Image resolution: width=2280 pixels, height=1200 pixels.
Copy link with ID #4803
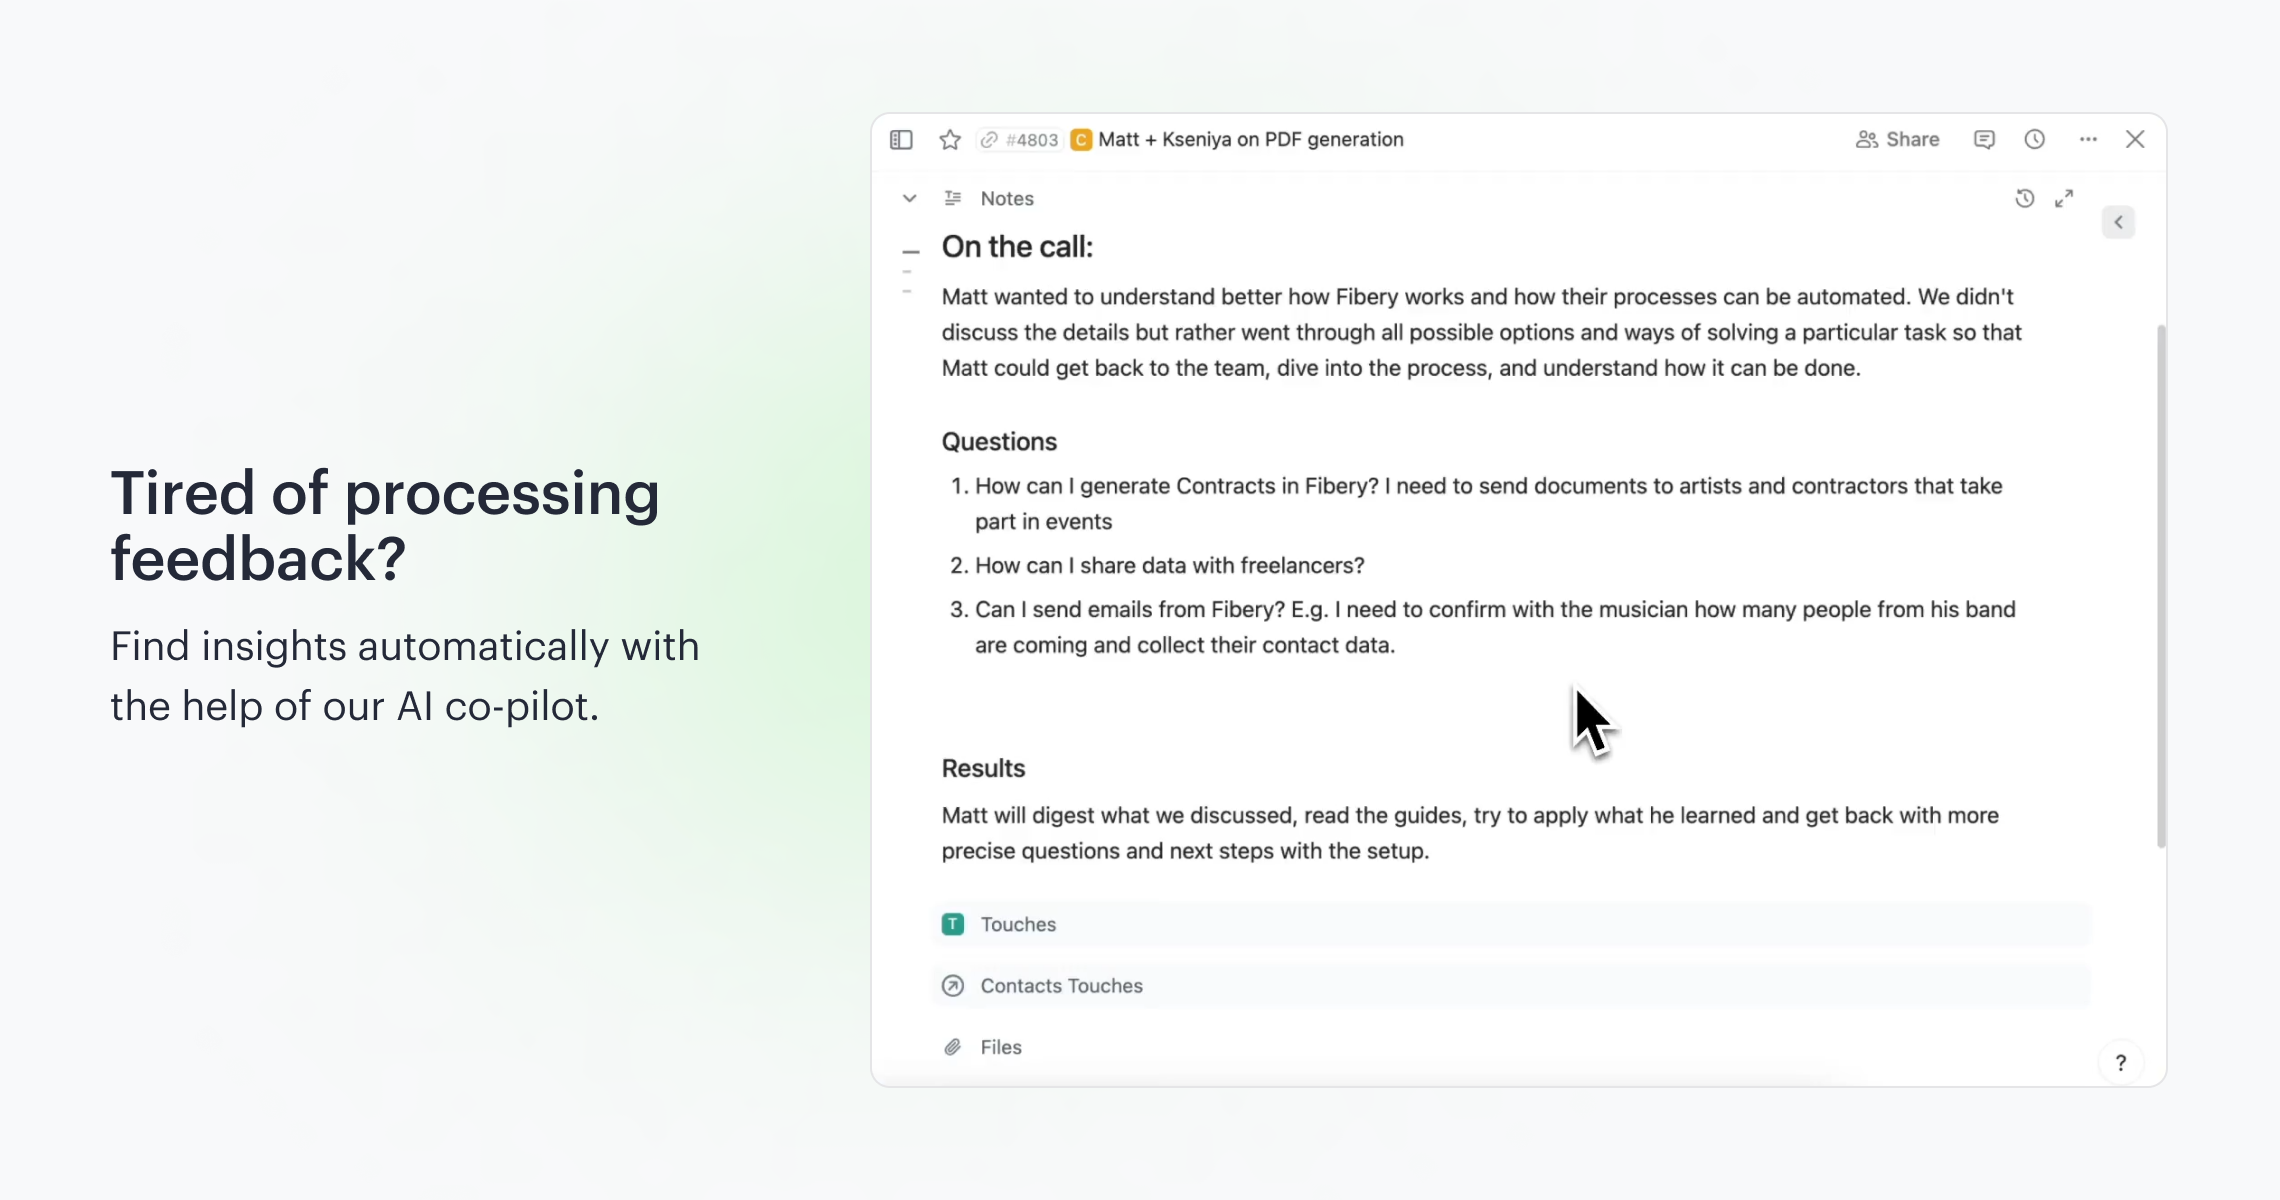tap(1019, 140)
